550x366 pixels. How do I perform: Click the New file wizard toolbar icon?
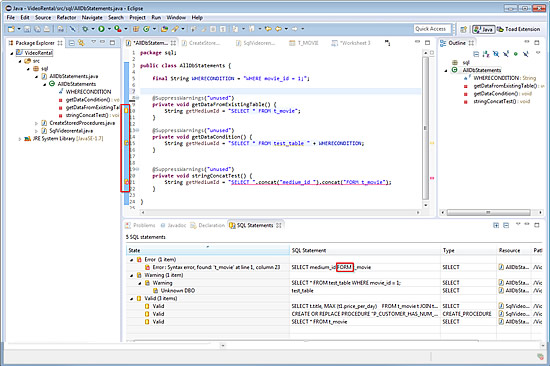pos(11,29)
